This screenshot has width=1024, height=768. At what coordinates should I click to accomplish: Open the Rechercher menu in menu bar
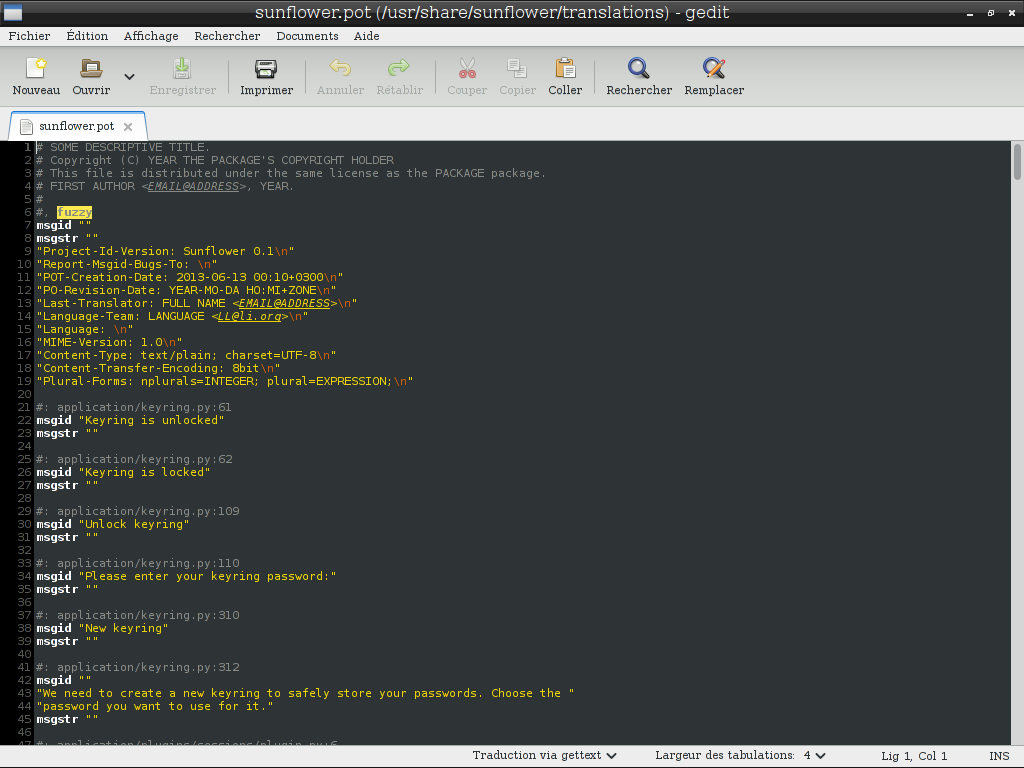pos(227,36)
